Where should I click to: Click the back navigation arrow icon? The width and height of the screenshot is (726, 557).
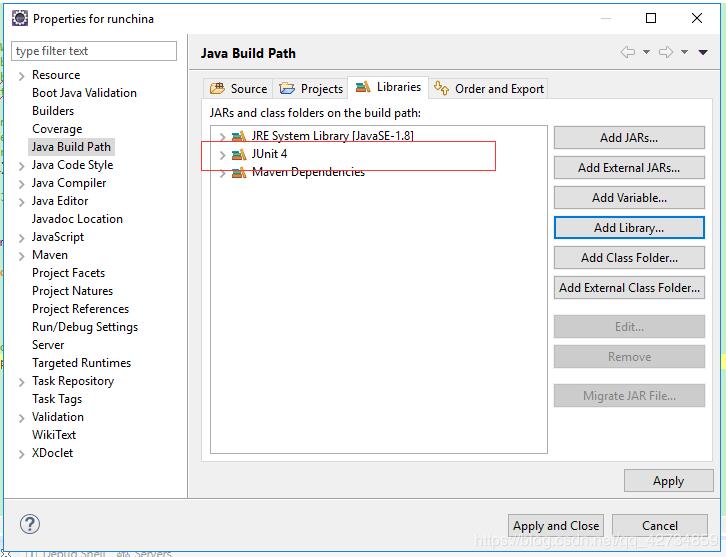[x=628, y=52]
